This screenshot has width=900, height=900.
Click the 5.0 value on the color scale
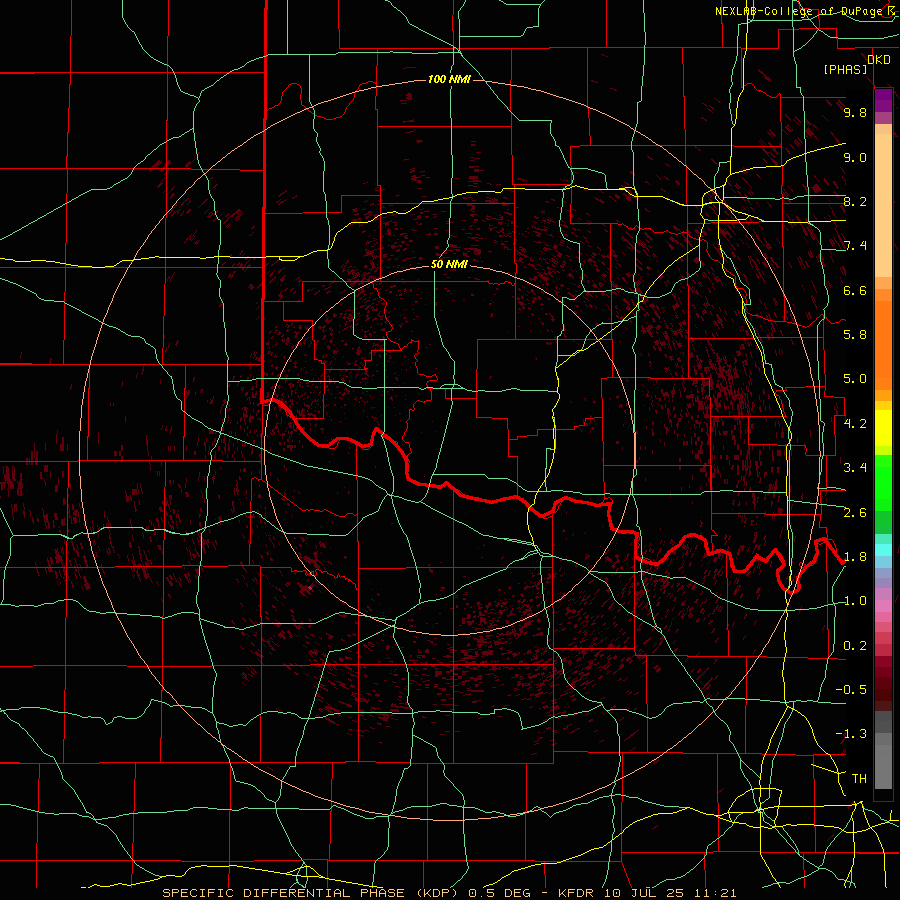(855, 379)
